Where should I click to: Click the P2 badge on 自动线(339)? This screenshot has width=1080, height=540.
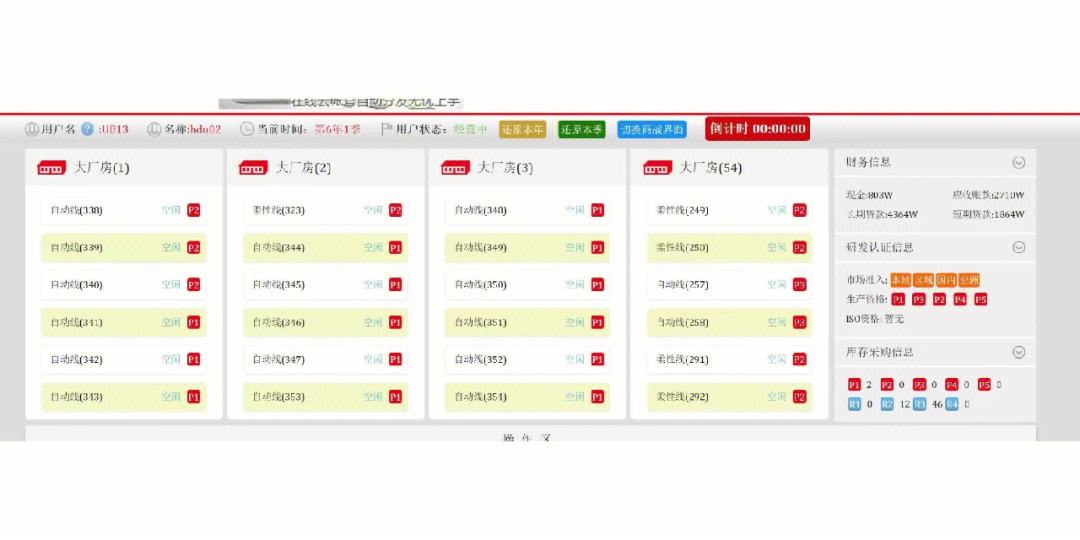pos(194,247)
